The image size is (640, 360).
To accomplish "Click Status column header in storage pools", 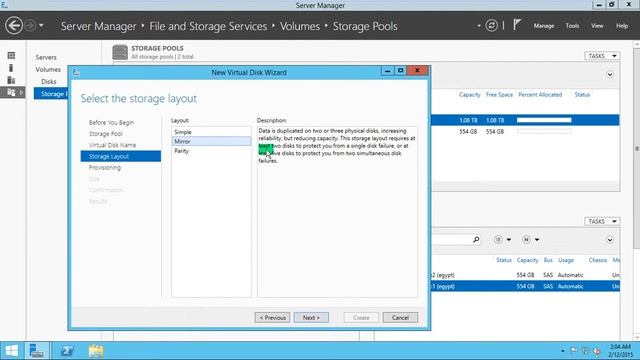I will coord(582,95).
